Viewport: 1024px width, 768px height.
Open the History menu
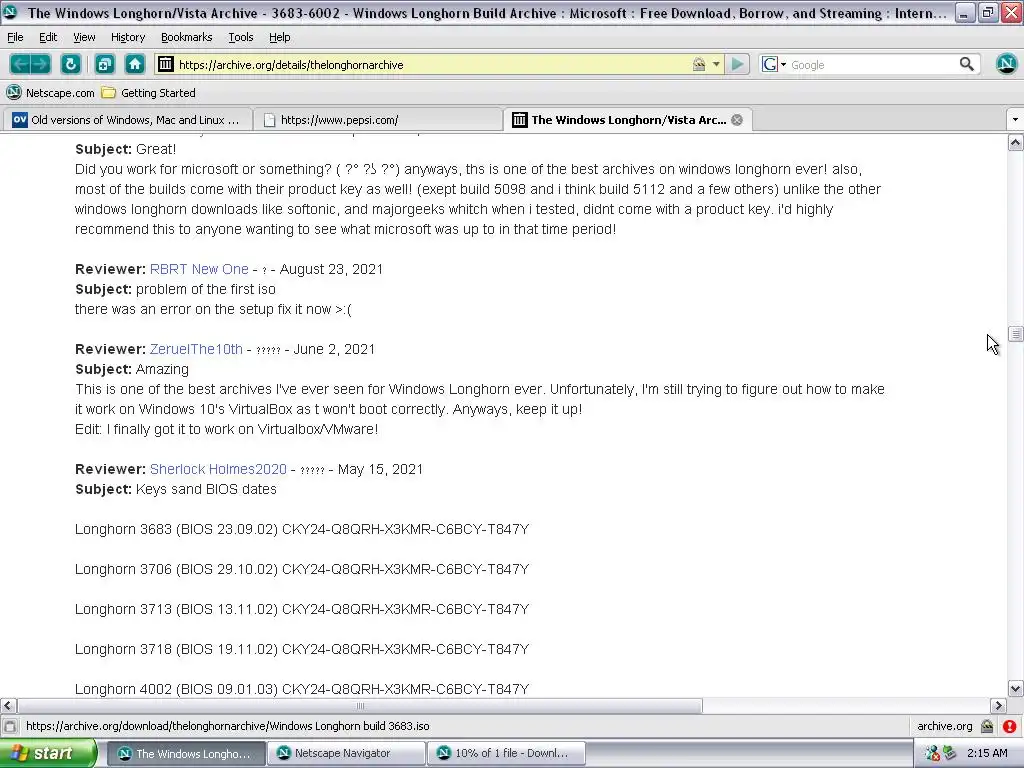click(x=127, y=37)
